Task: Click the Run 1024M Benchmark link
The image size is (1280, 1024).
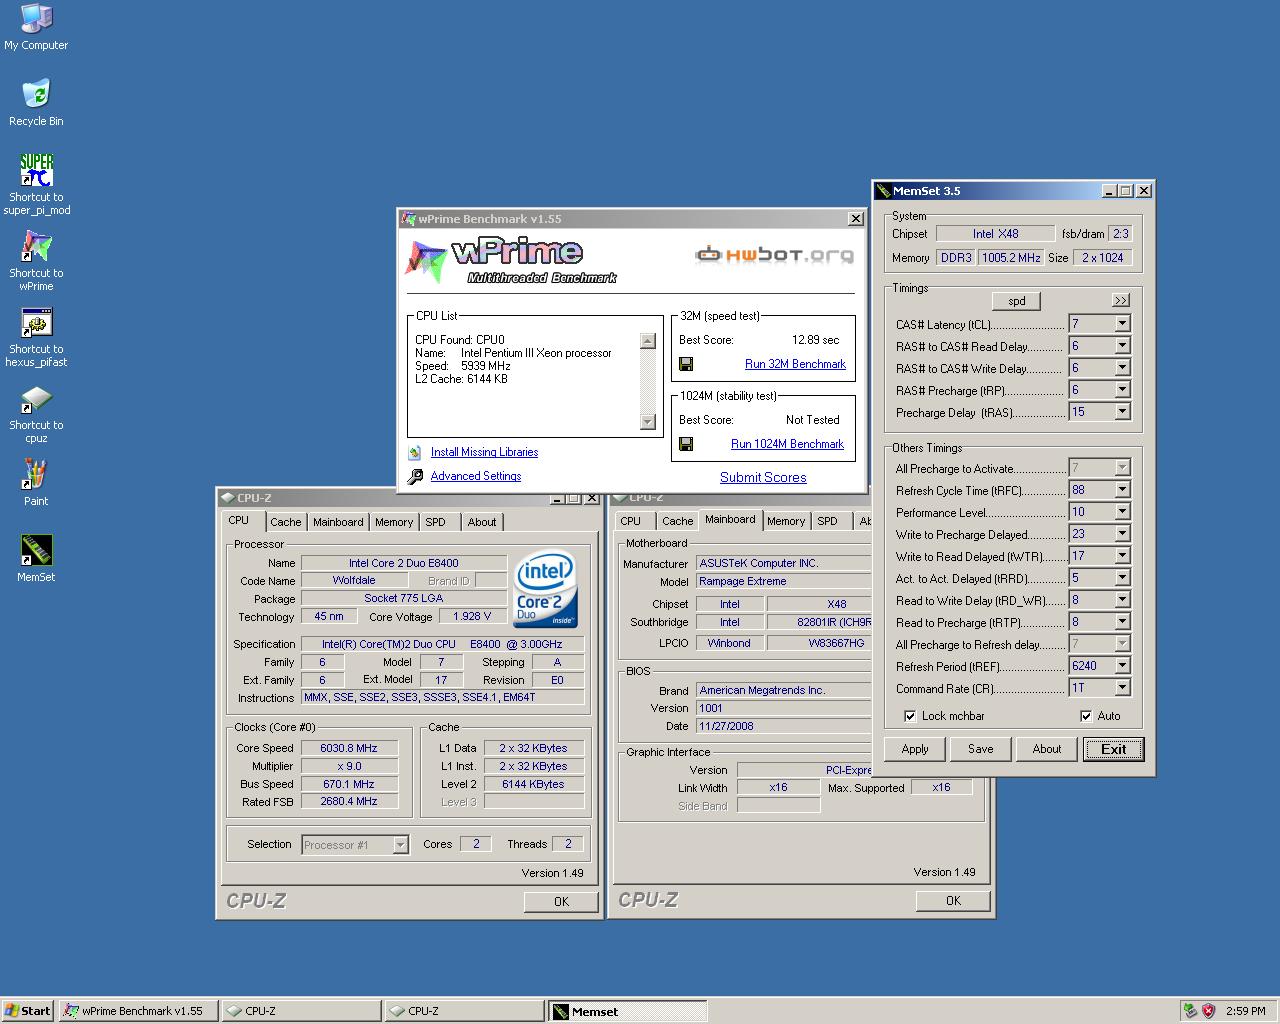Action: pyautogui.click(x=787, y=444)
